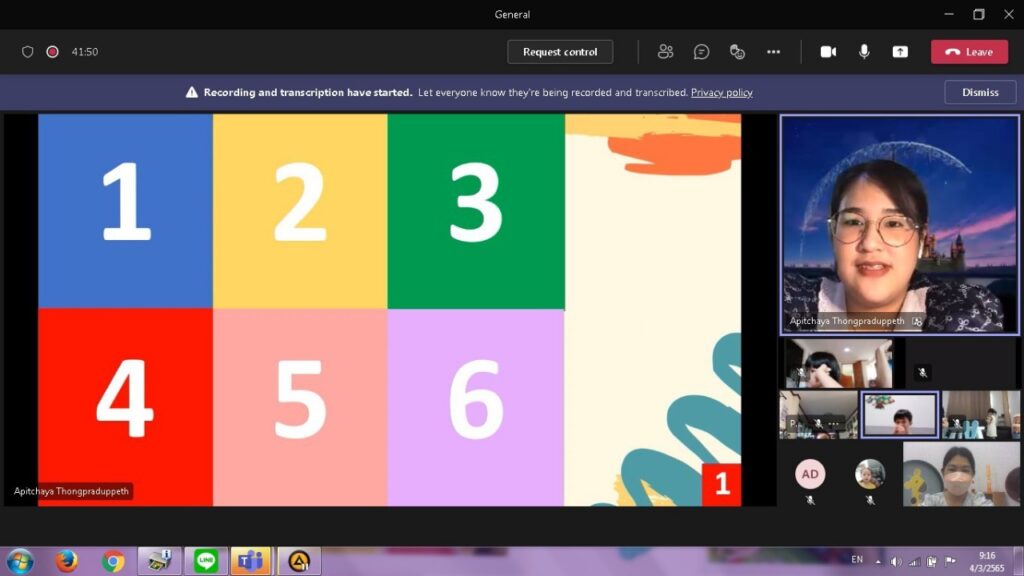Toggle the camera on or off
Image resolution: width=1024 pixels, height=576 pixels.
coord(828,52)
